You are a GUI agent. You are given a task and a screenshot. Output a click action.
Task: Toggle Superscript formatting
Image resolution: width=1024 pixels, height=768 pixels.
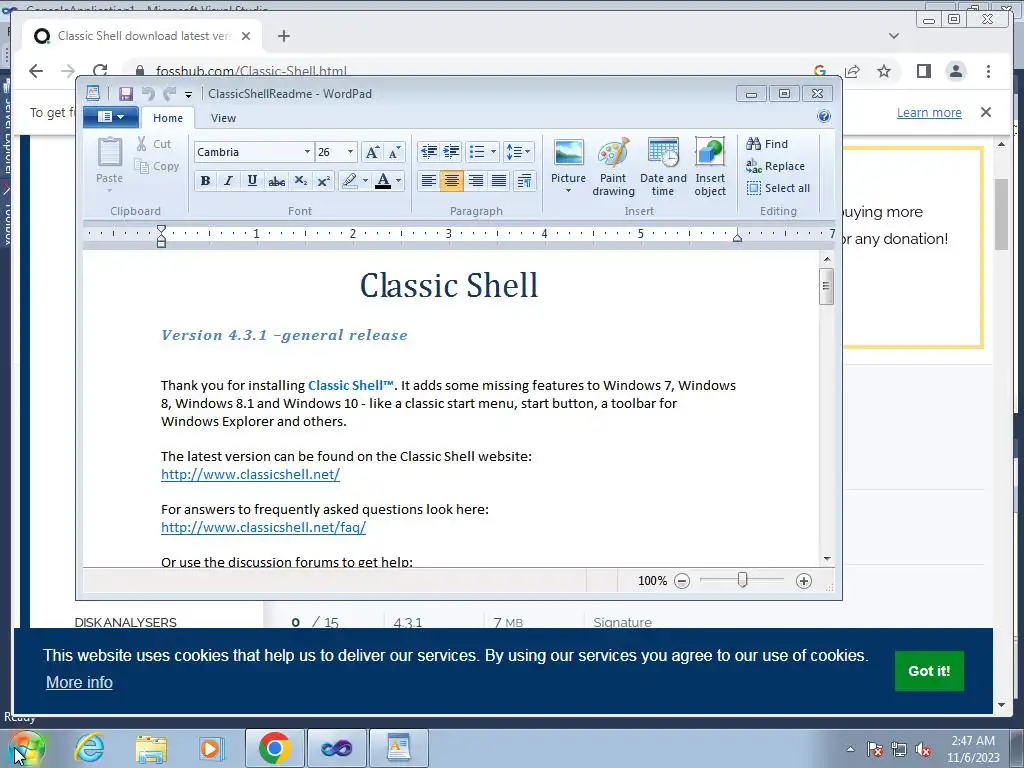[324, 181]
